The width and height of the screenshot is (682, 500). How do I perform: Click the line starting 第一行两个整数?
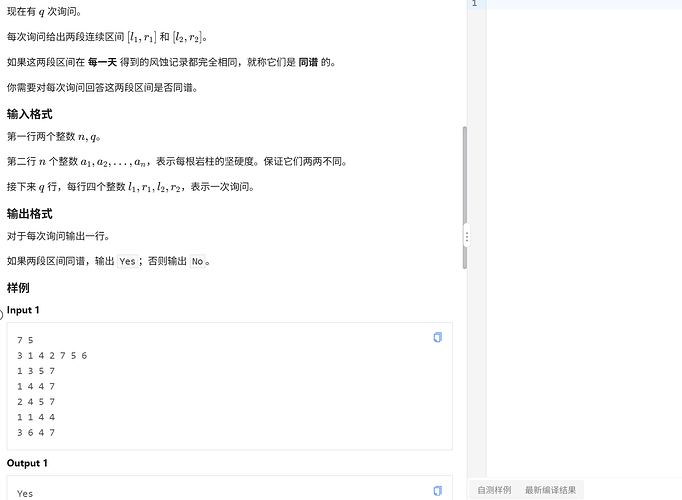tap(54, 137)
